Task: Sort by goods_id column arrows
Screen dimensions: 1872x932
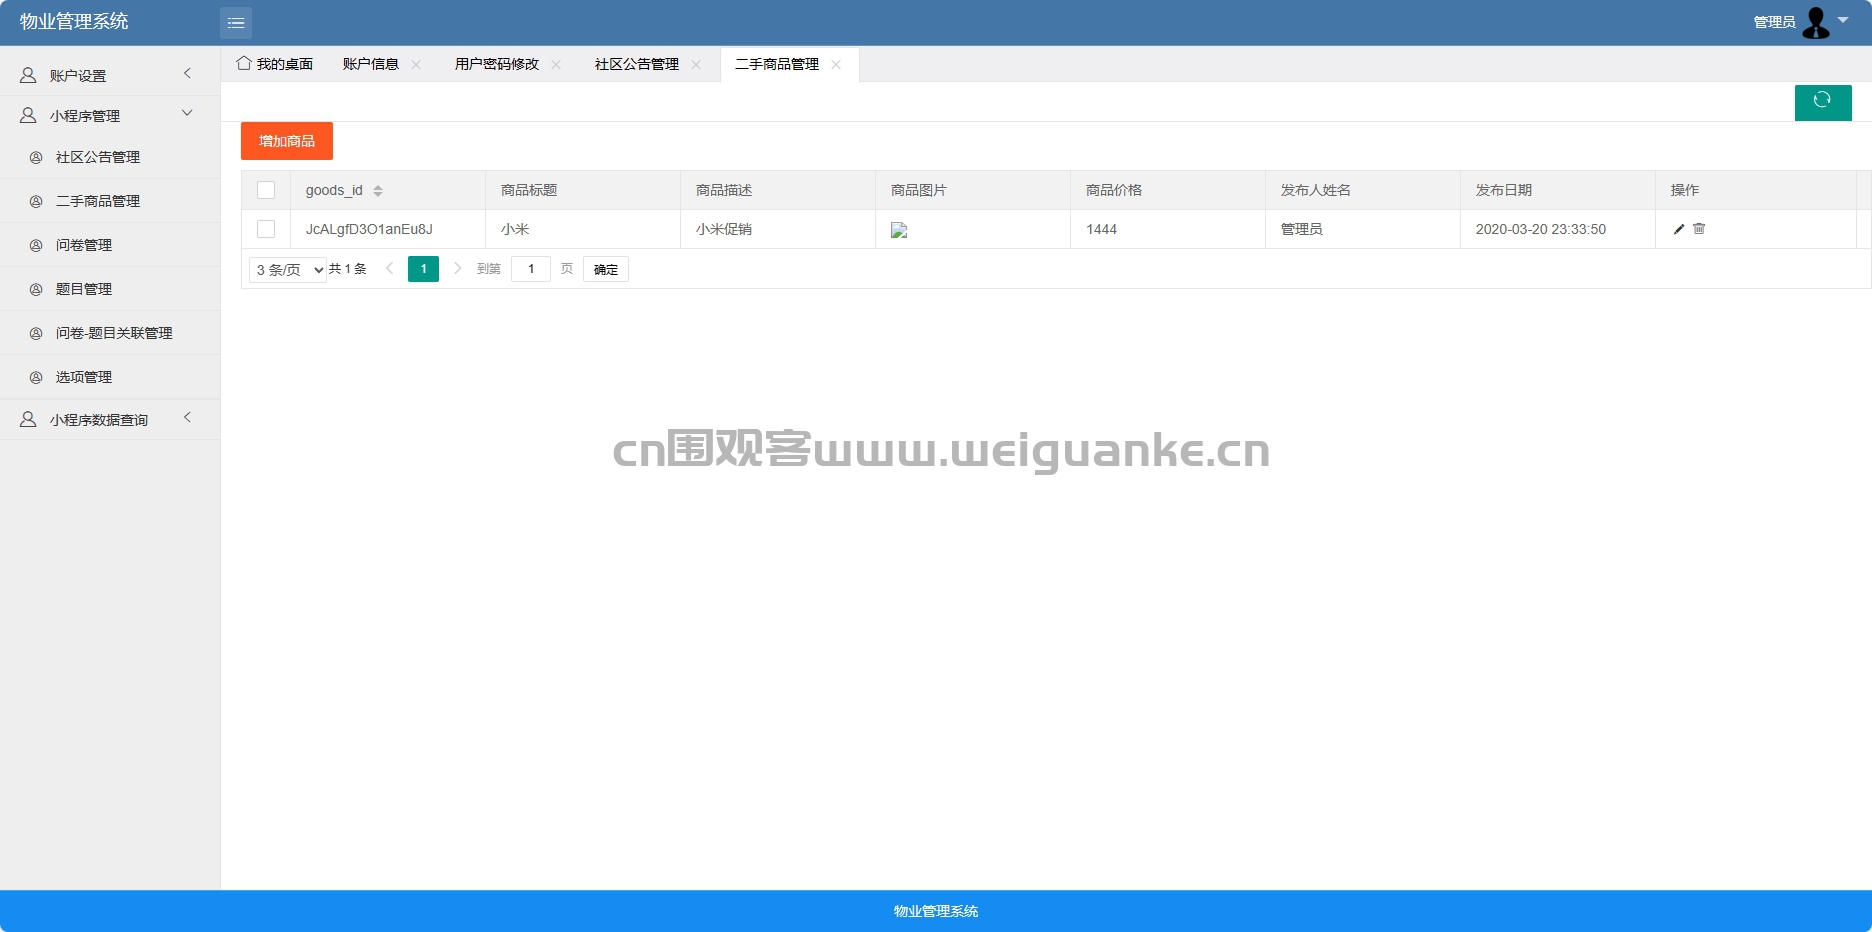Action: click(378, 191)
